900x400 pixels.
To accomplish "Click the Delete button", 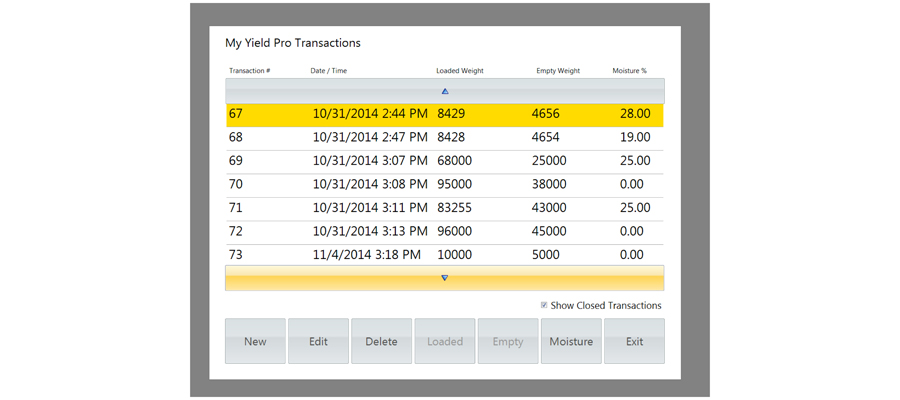I will tap(381, 341).
